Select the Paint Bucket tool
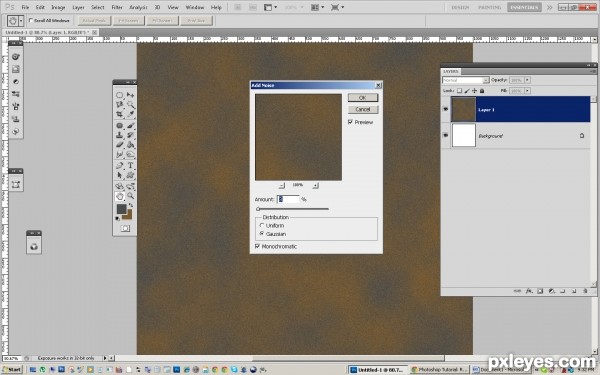This screenshot has height=375, width=600. pos(130,145)
